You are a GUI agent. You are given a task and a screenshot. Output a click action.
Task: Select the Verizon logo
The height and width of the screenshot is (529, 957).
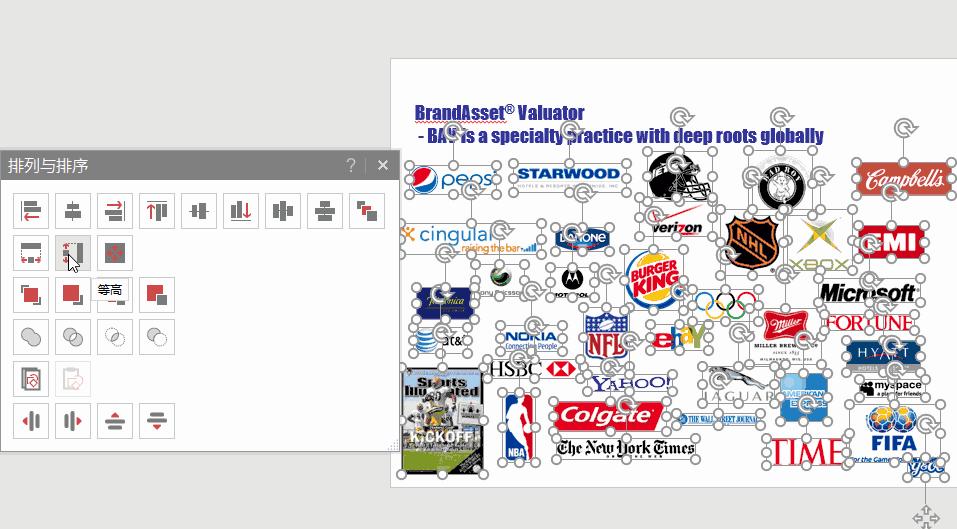tap(677, 222)
